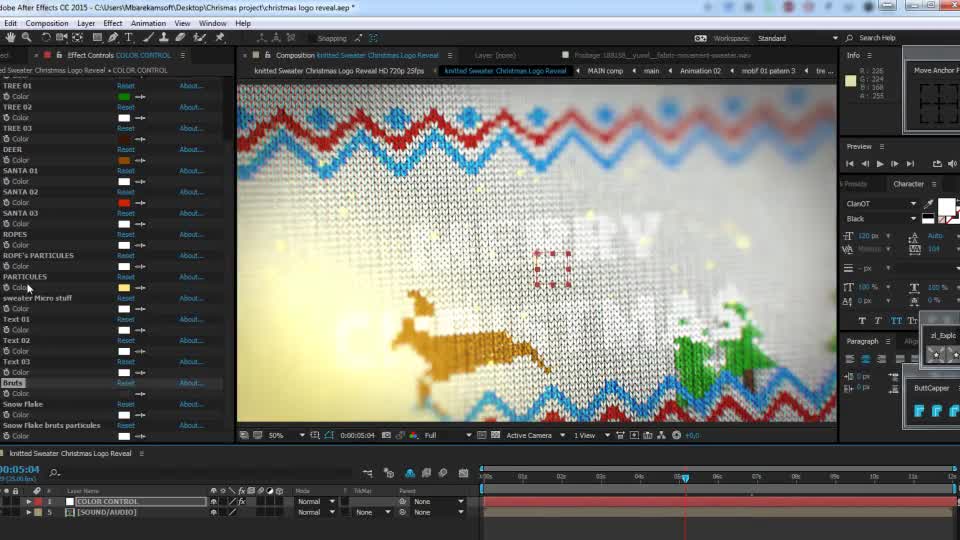Select the Horizontal Type tool
The image size is (960, 540).
129,37
